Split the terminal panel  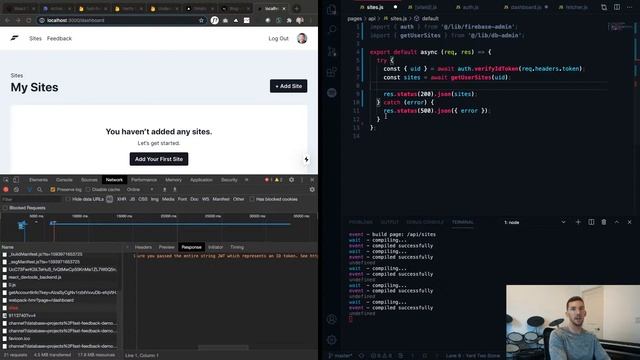pos(591,222)
